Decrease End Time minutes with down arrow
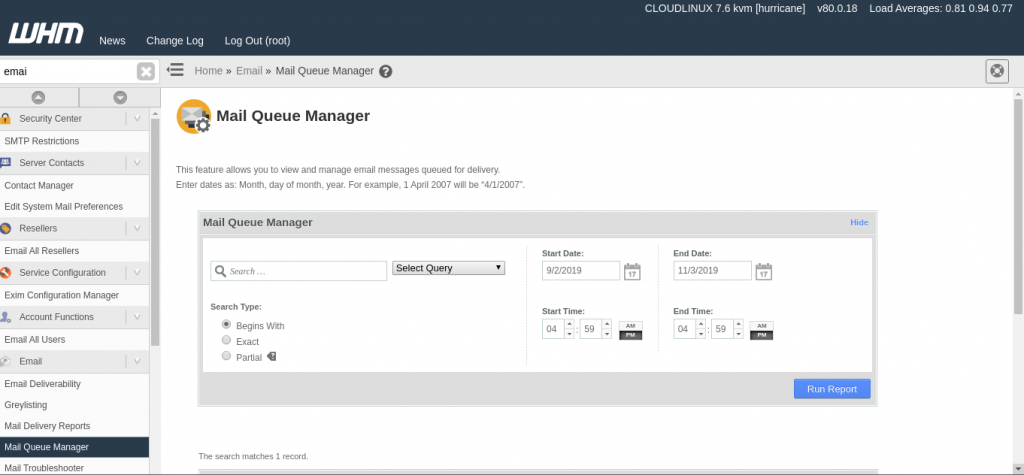Viewport: 1024px width, 475px height. 738,334
